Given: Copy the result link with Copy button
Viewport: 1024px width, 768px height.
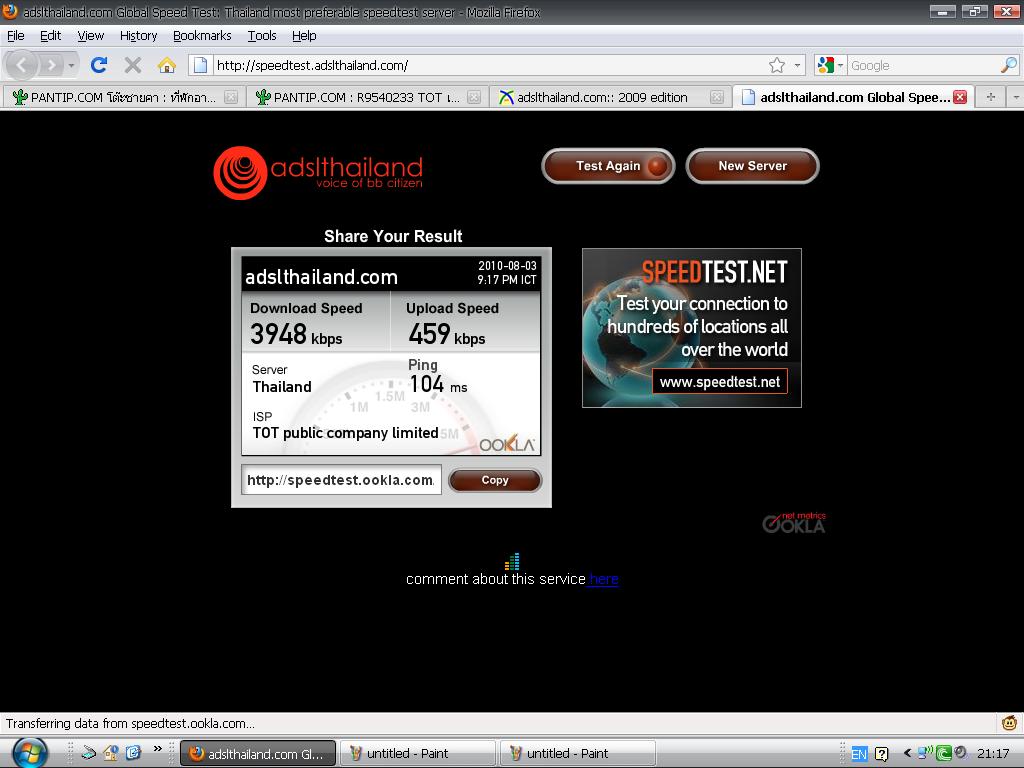Looking at the screenshot, I should tap(495, 480).
